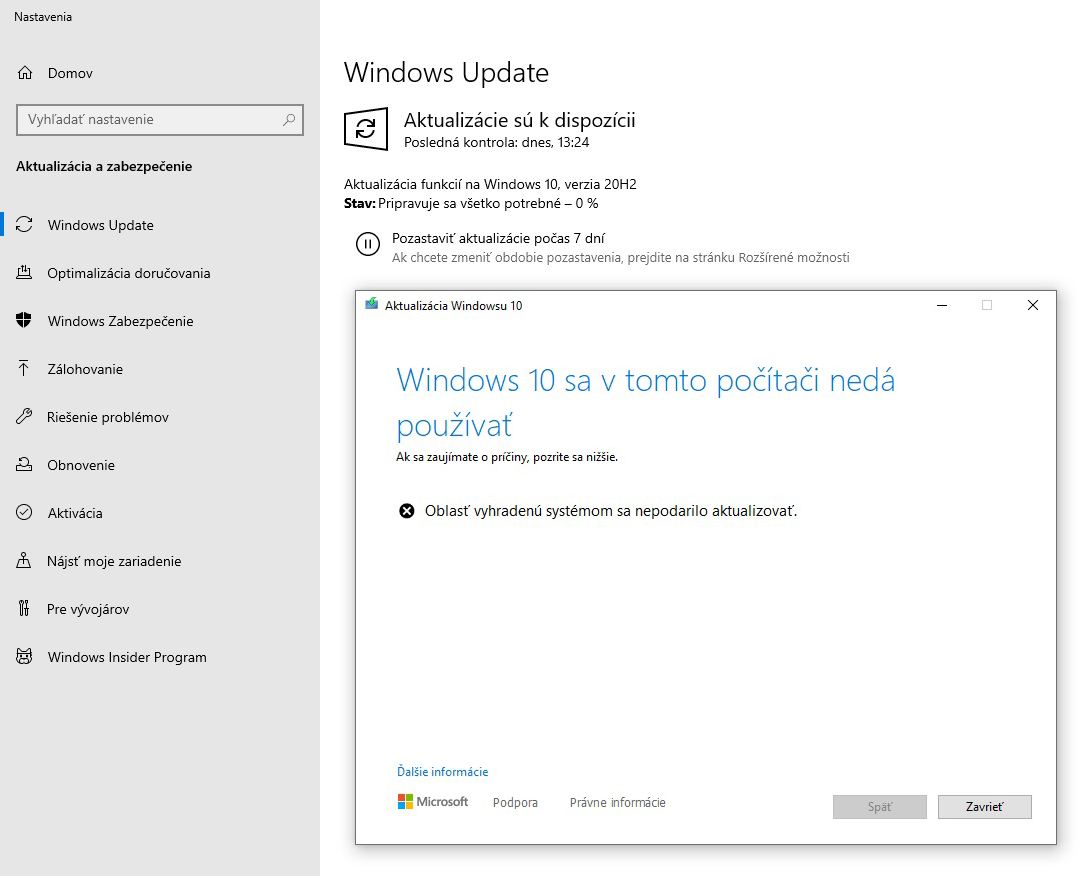The image size is (1086, 876).
Task: Click the Domov home icon
Action: (25, 73)
